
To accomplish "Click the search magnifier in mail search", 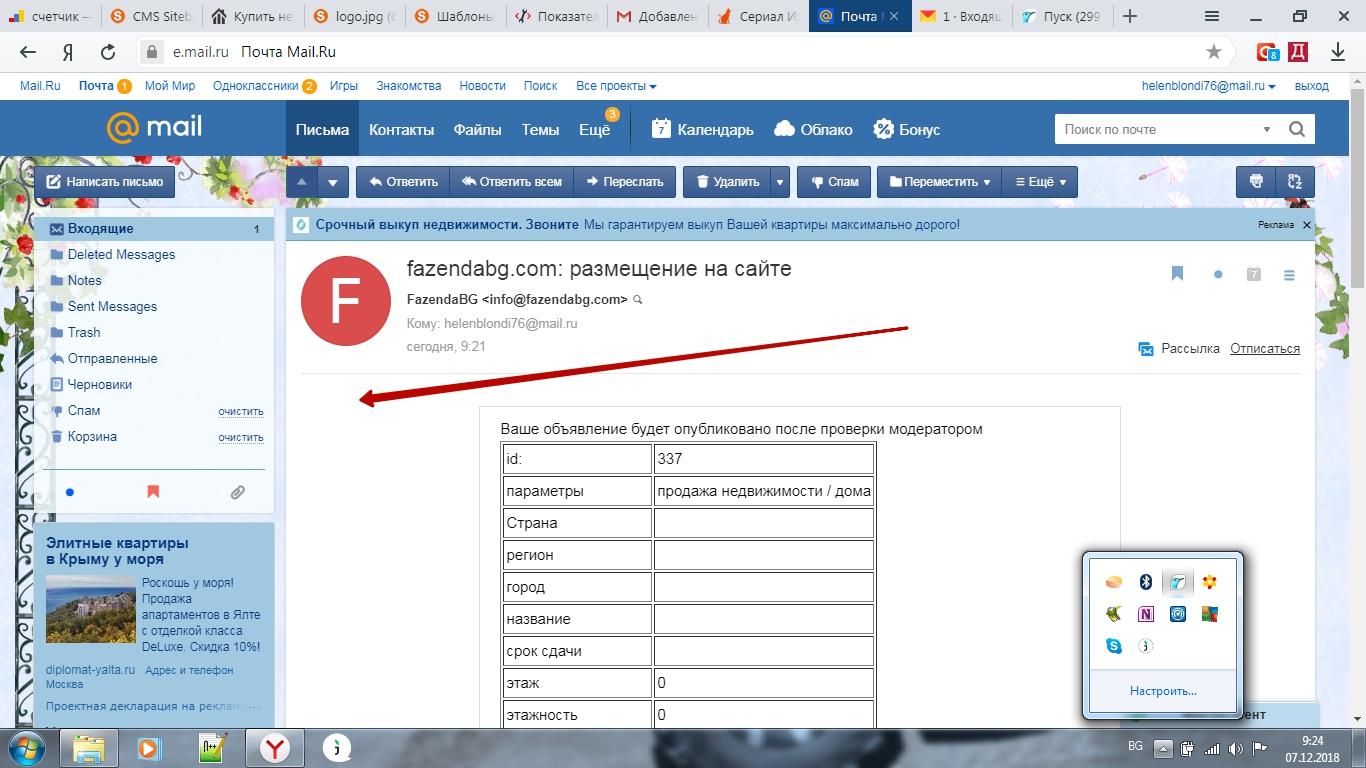I will [x=1297, y=129].
